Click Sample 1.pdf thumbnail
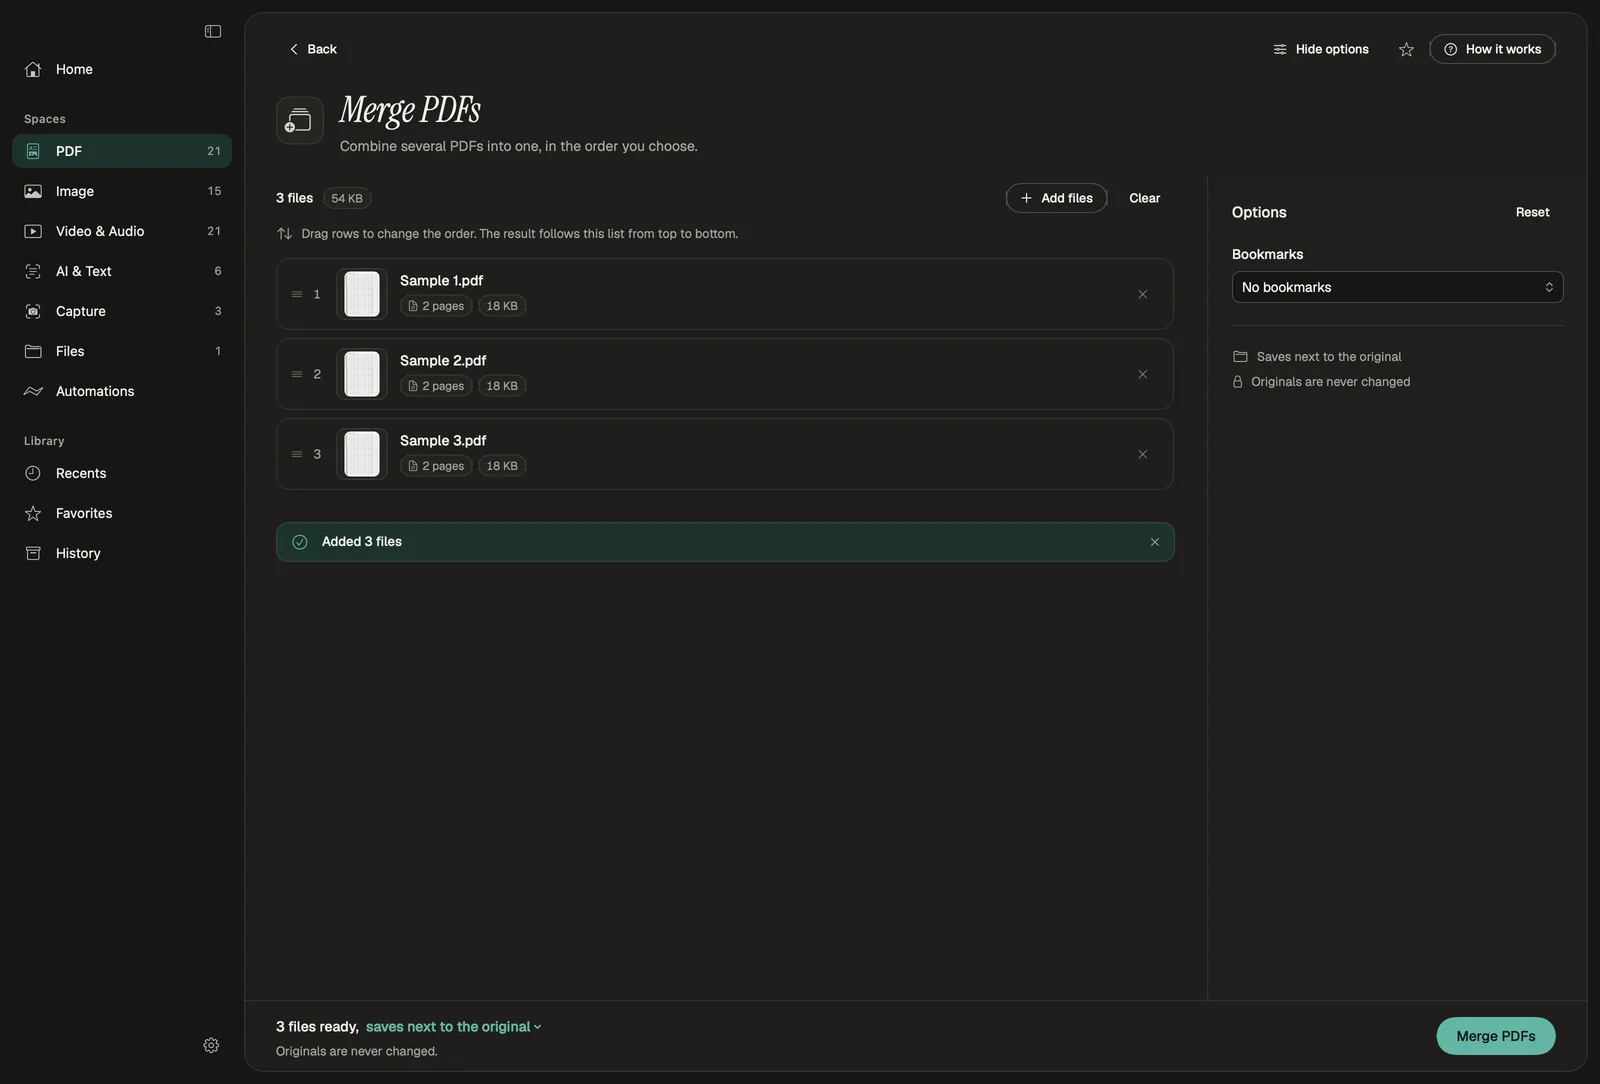The image size is (1600, 1084). click(362, 294)
